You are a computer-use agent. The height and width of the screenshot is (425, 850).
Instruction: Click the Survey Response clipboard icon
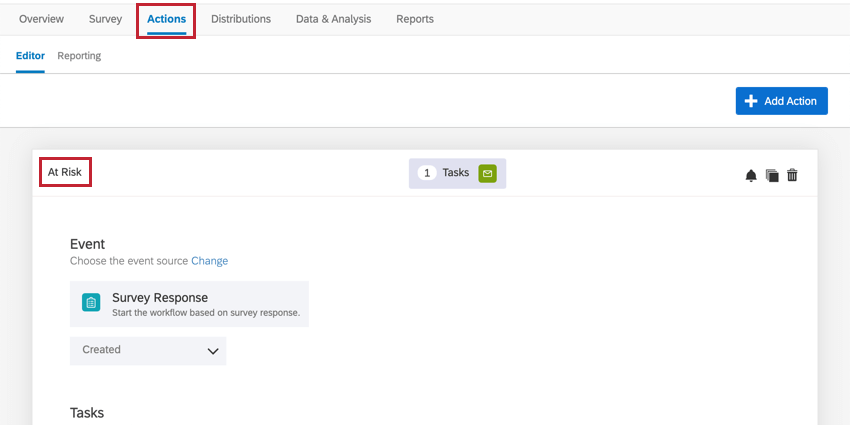91,303
